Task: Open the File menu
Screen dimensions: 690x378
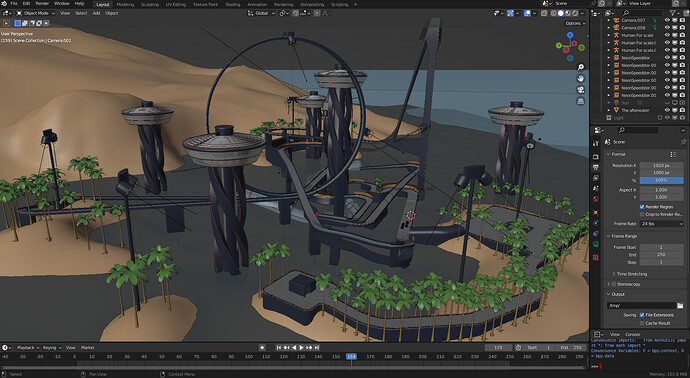Action: tap(14, 4)
